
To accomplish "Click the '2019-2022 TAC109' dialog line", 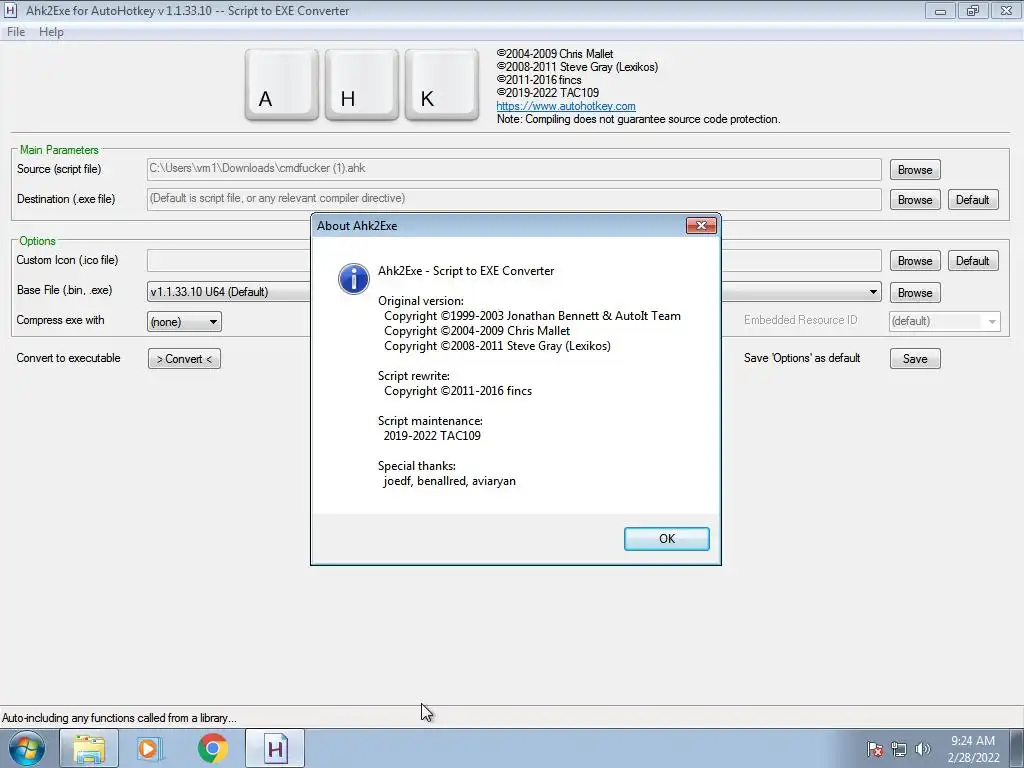I will tap(432, 436).
